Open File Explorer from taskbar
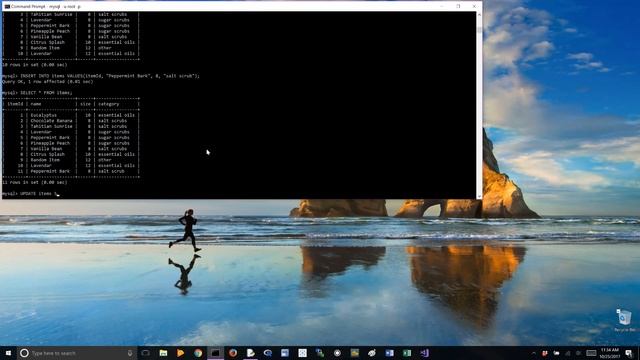 (x=163, y=353)
